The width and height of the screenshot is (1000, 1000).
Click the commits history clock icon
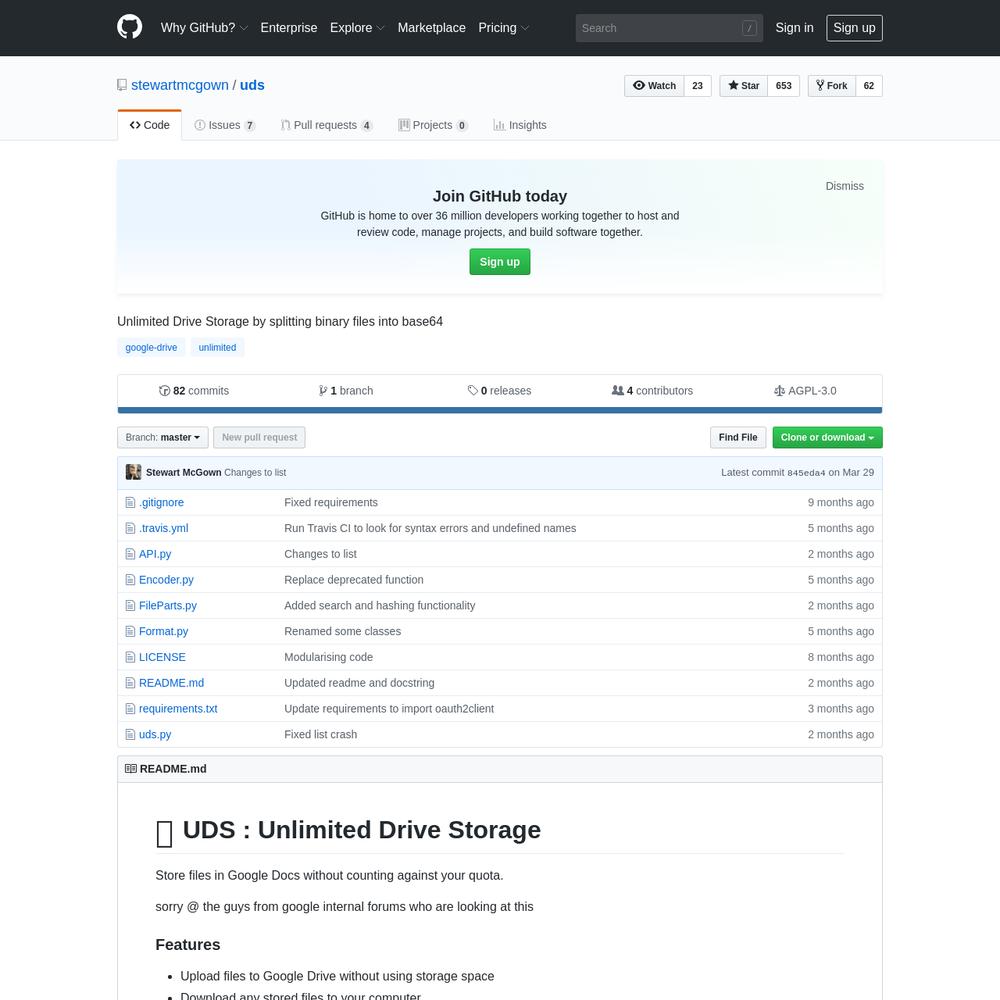(165, 391)
